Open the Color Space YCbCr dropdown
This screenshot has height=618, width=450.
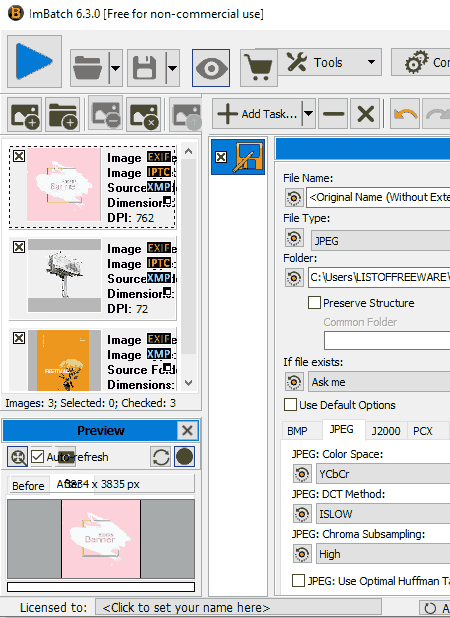(383, 473)
